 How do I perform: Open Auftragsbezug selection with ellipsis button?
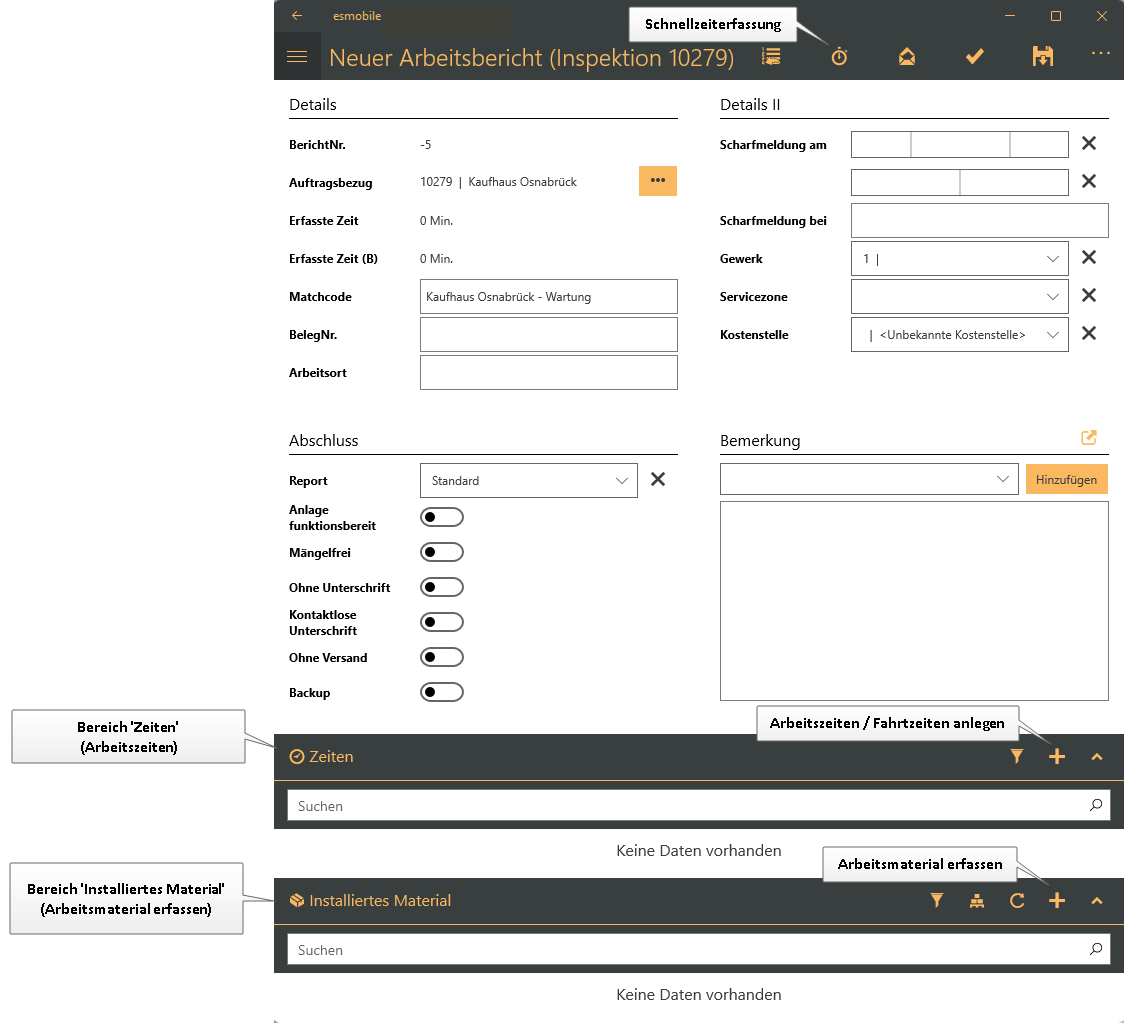tap(657, 181)
